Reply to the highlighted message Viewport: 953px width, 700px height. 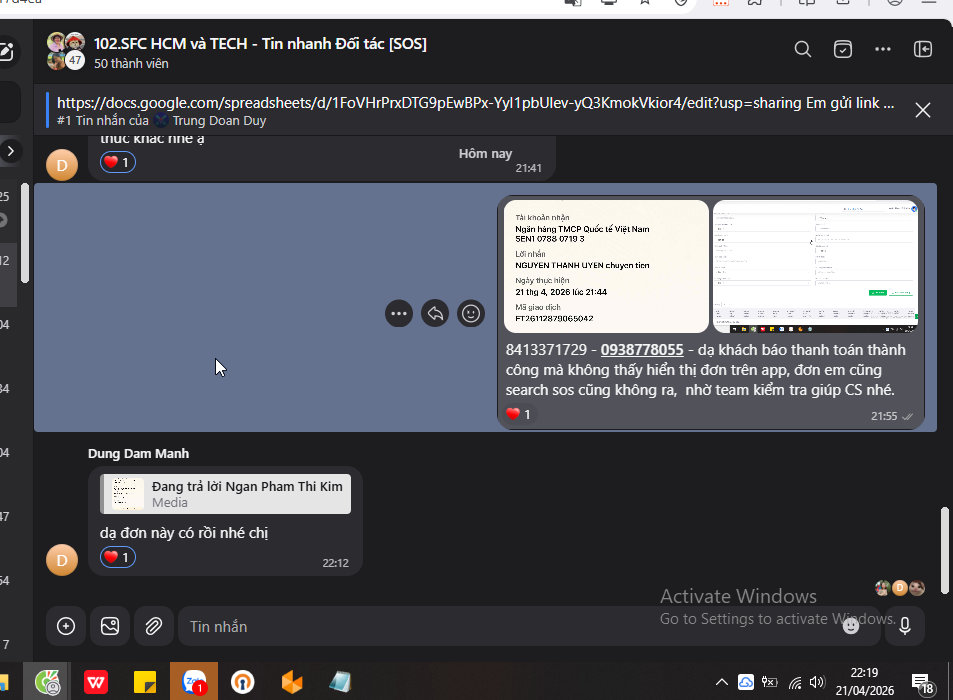point(435,314)
